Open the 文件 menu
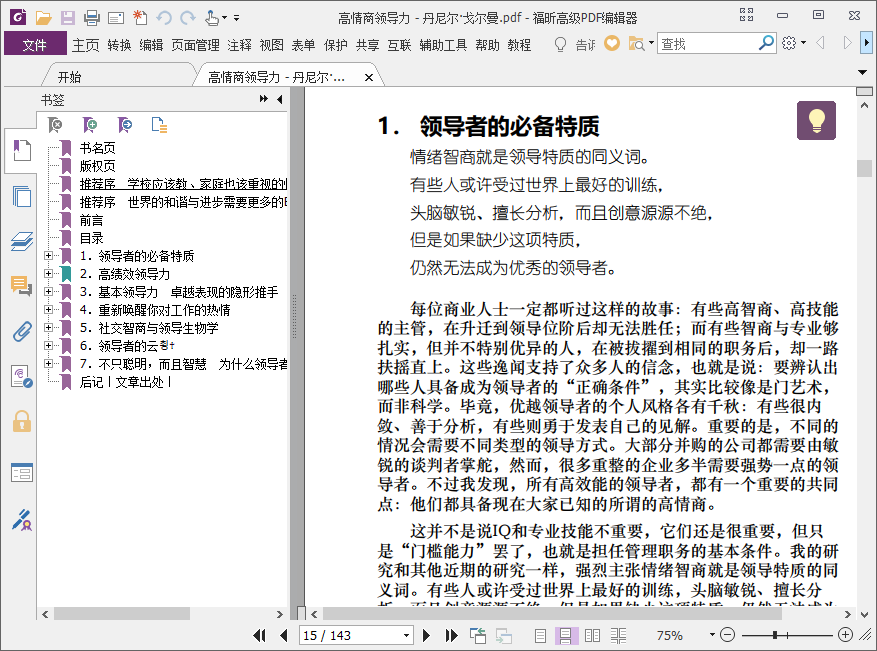877x651 pixels. click(35, 44)
